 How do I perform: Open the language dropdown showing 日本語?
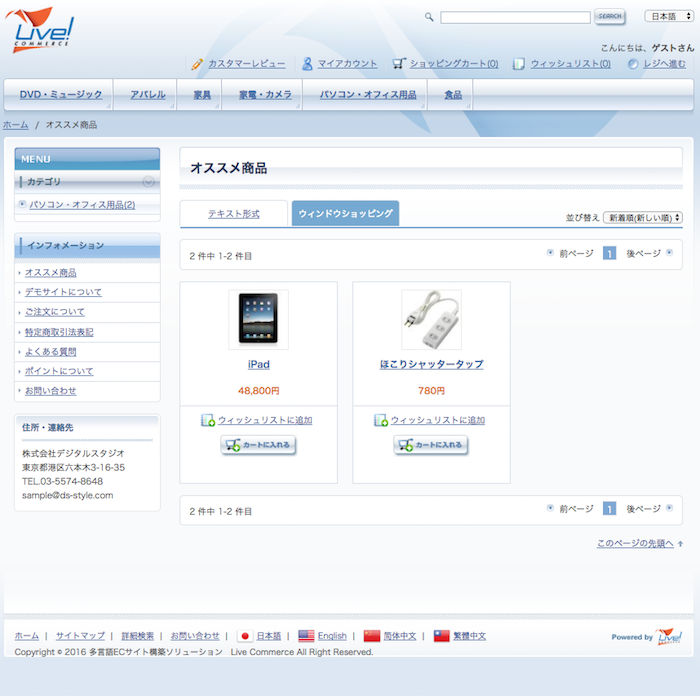(x=665, y=16)
